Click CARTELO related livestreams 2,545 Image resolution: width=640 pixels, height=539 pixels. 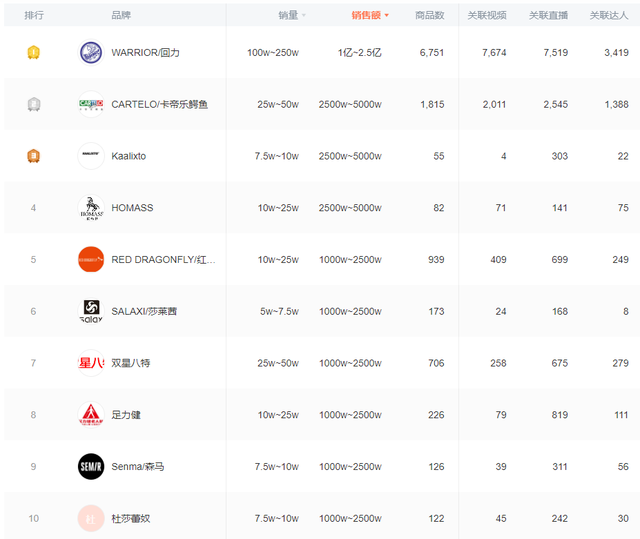pyautogui.click(x=556, y=104)
